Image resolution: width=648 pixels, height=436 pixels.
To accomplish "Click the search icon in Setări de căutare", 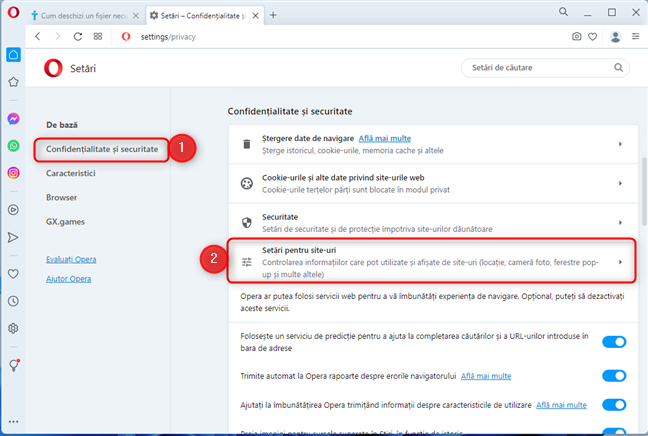I will pos(618,67).
